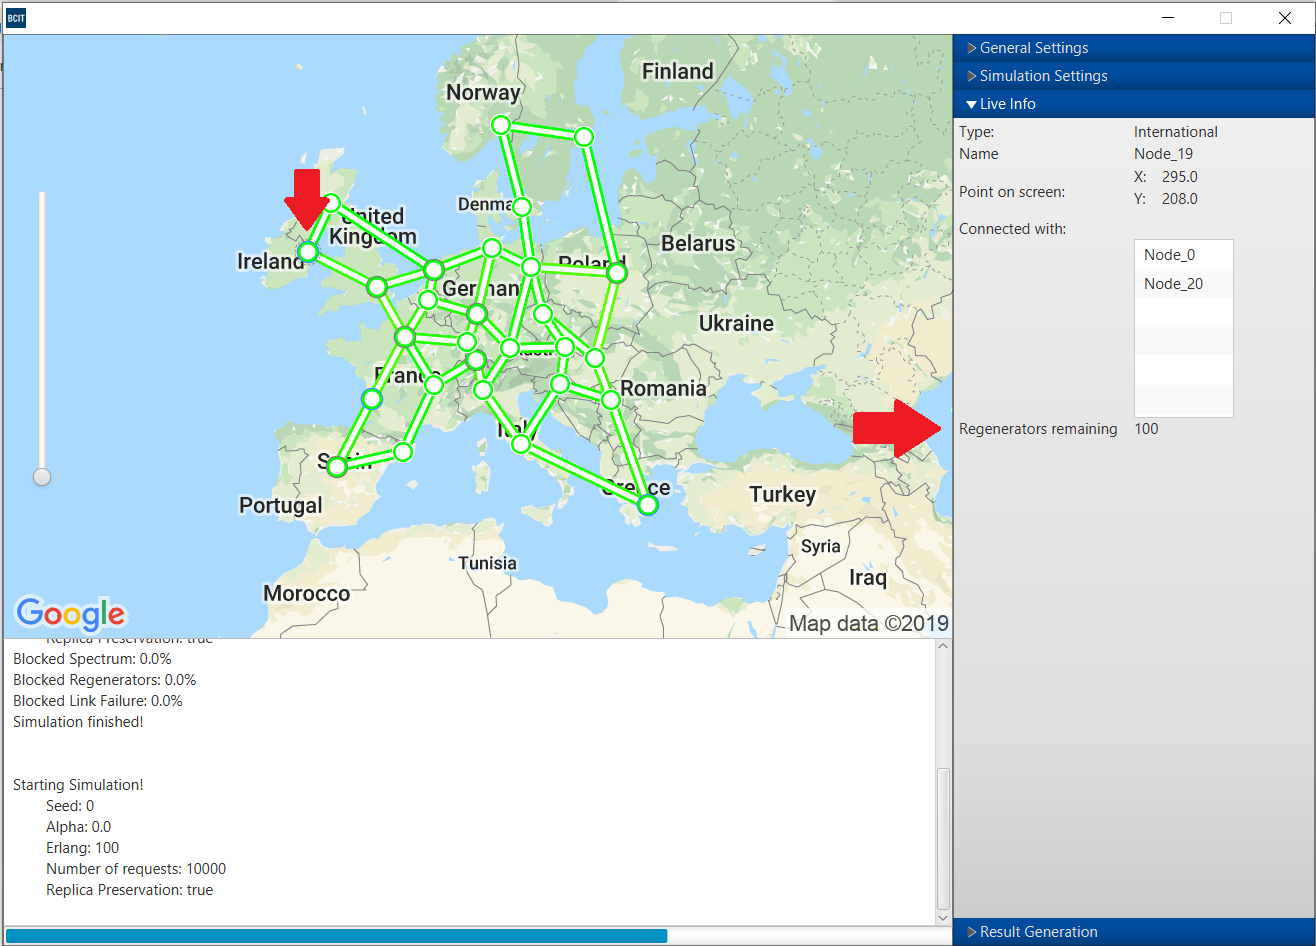The height and width of the screenshot is (946, 1316).
Task: Select the network node in Sweden
Action: coord(584,136)
